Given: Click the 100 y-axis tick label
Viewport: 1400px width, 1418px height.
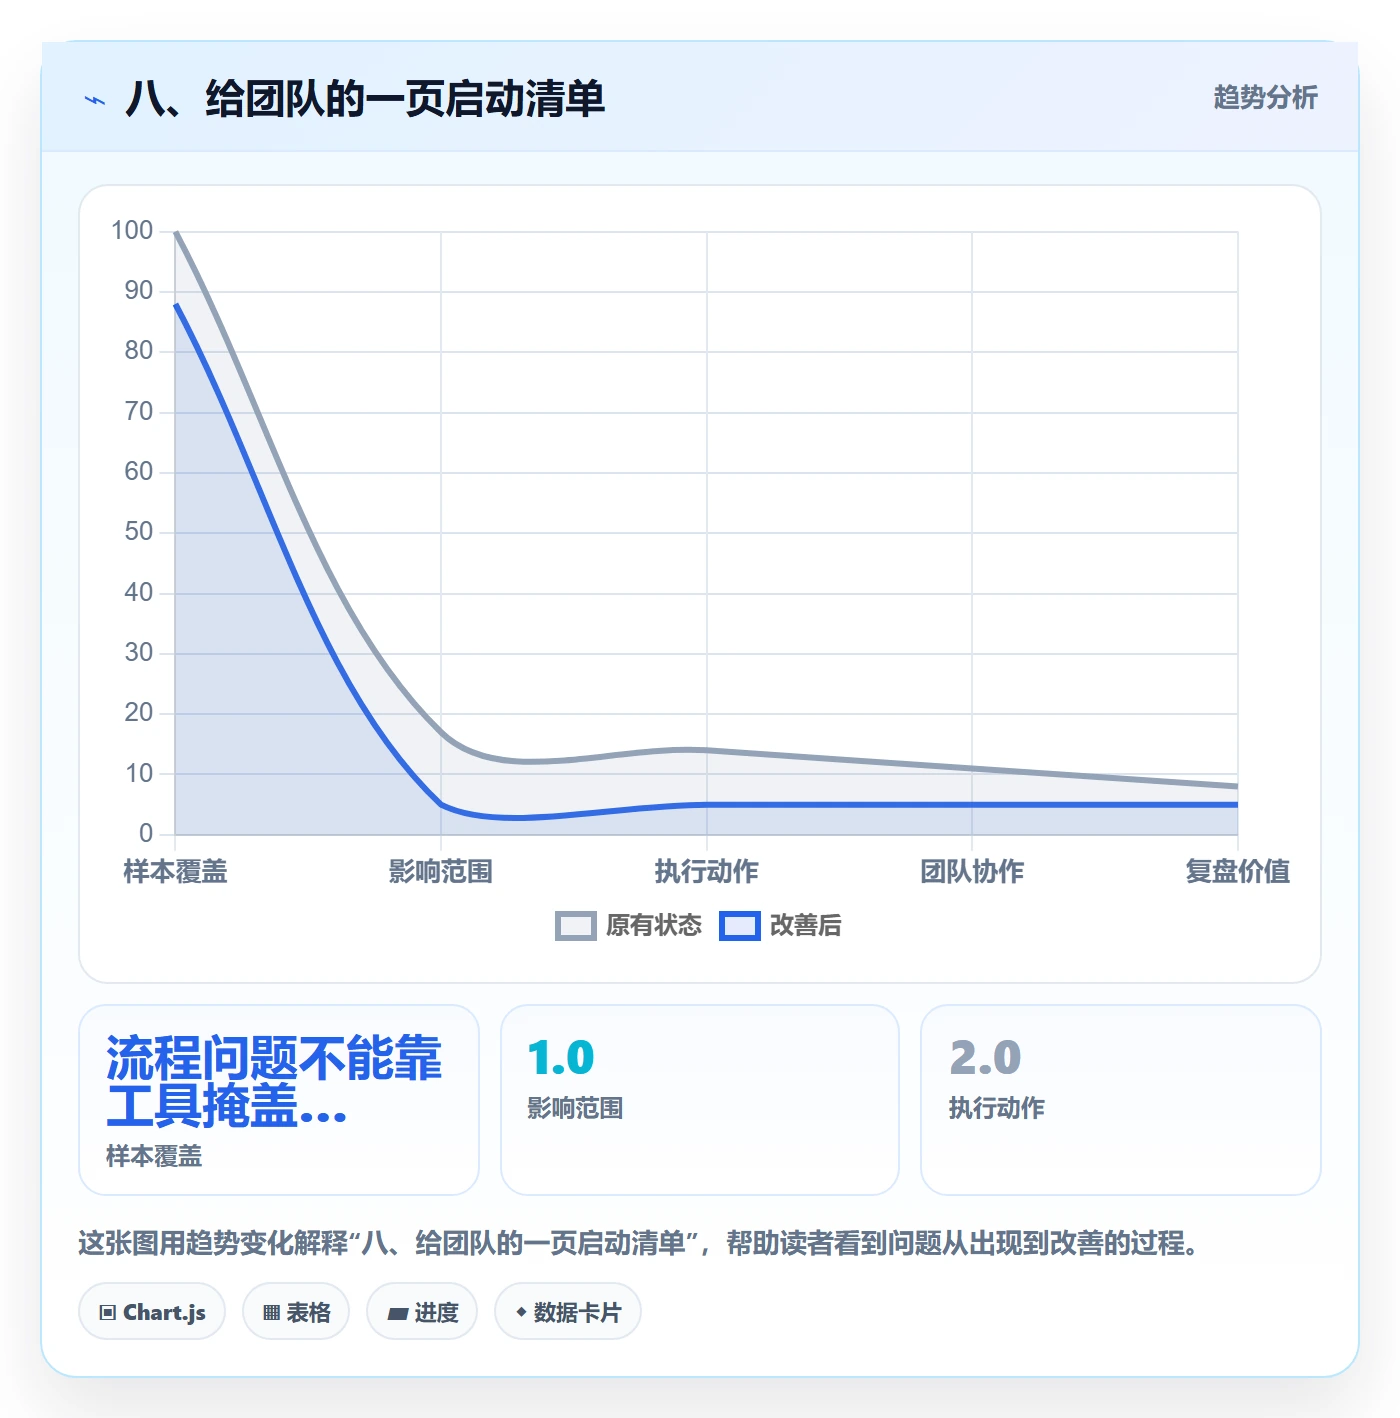Looking at the screenshot, I should pos(132,231).
